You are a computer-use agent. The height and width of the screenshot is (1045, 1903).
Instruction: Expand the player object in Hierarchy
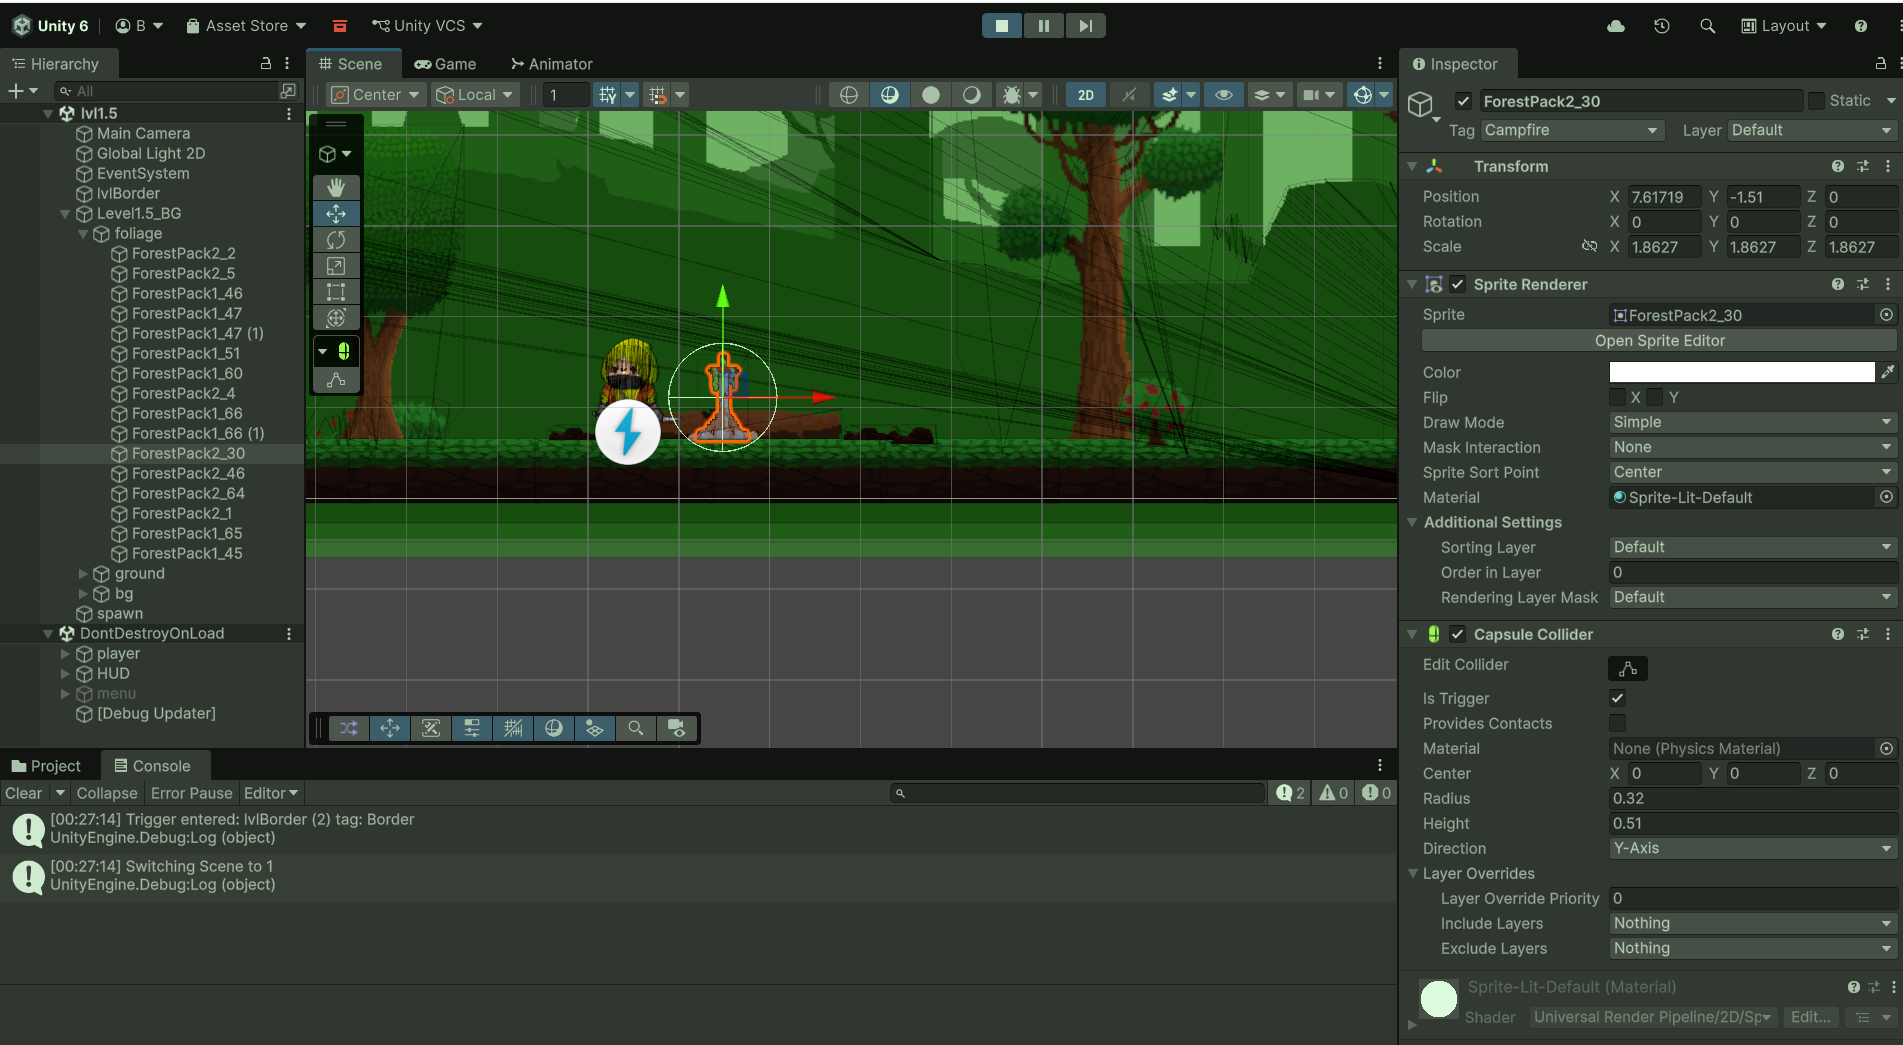pyautogui.click(x=65, y=654)
